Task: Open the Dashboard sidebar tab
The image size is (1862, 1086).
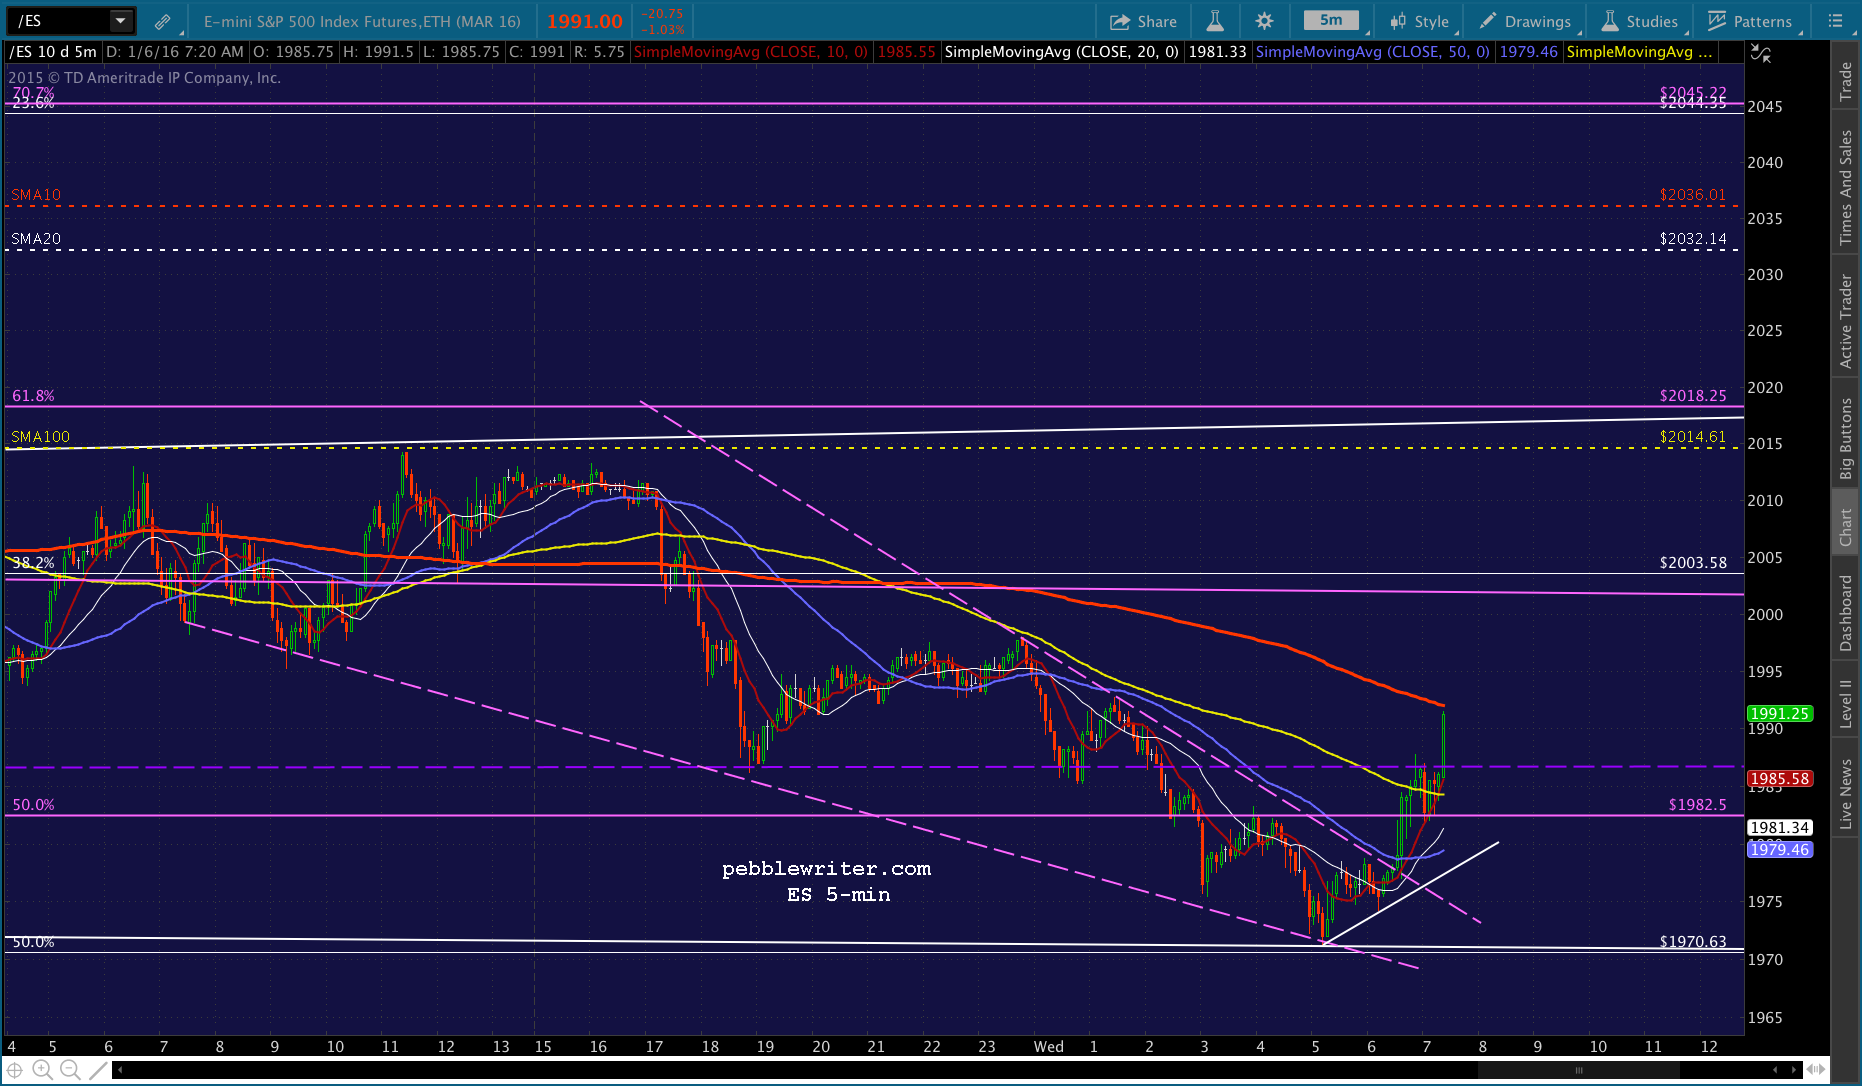Action: pyautogui.click(x=1846, y=613)
